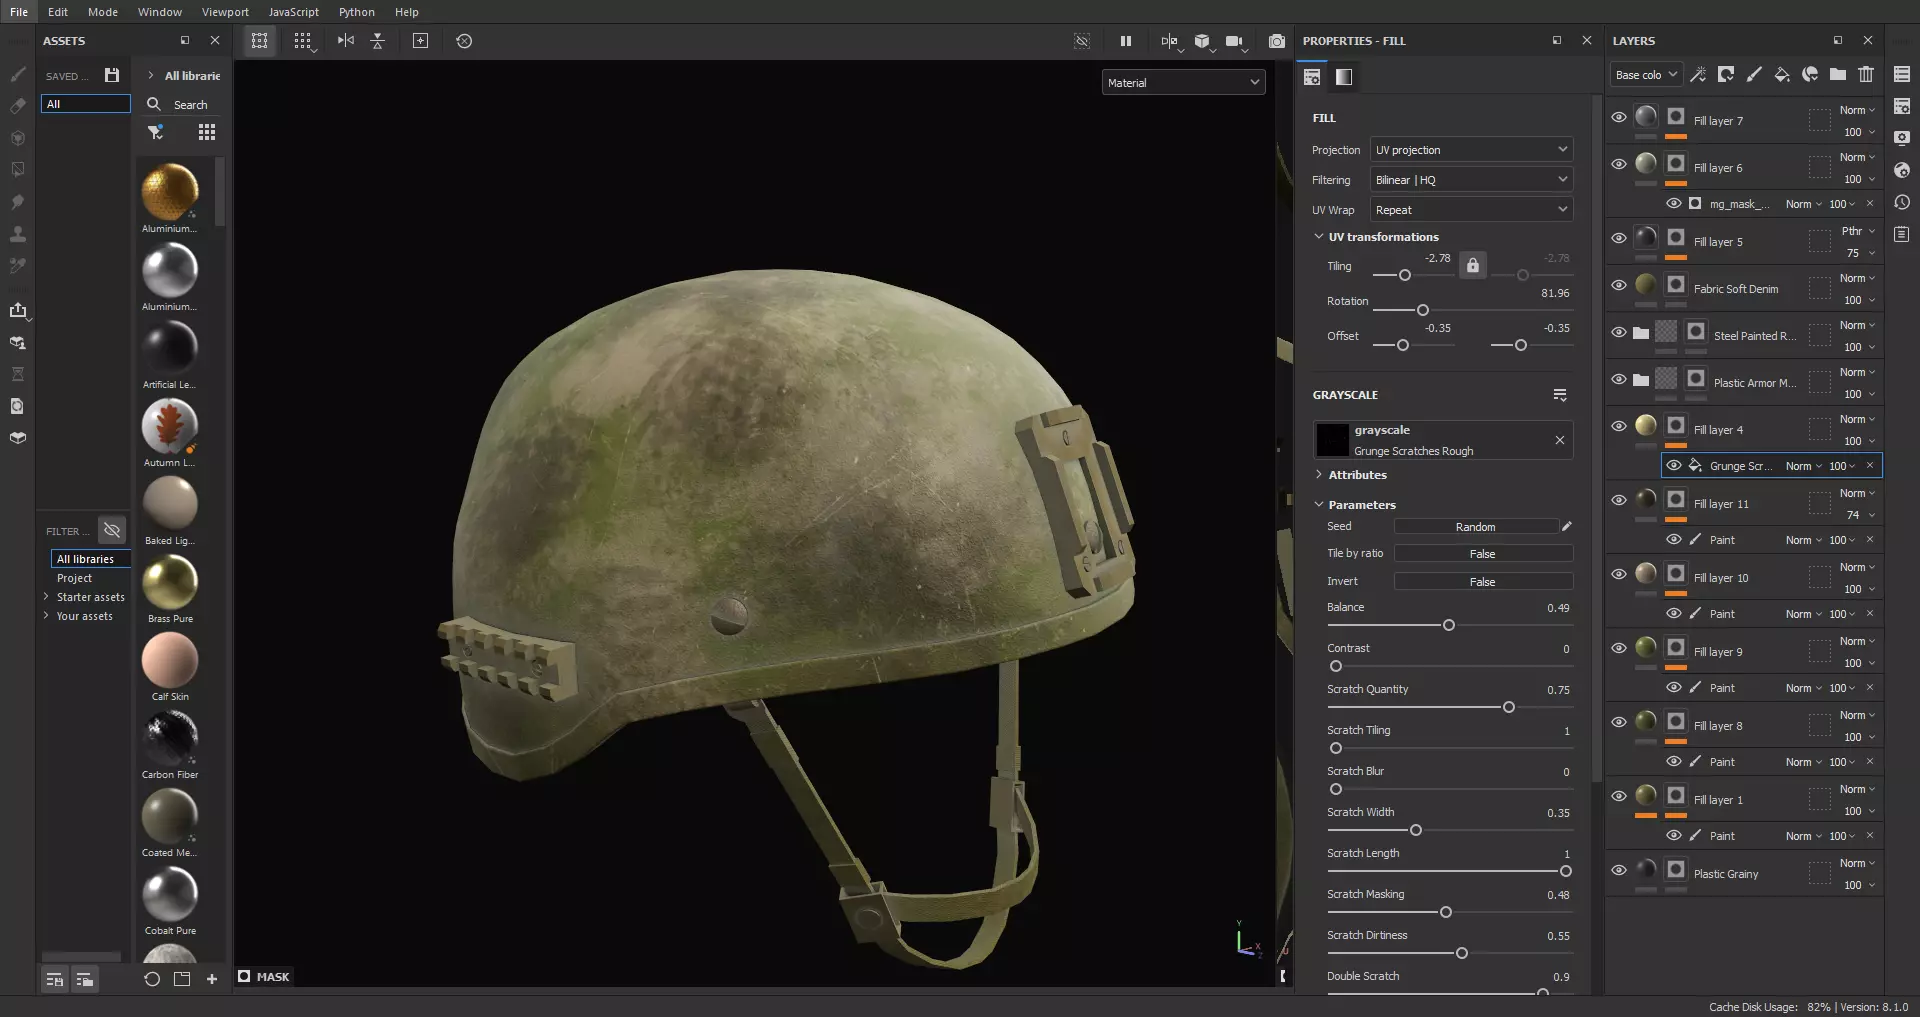Click the trash icon to delete layer
Image resolution: width=1920 pixels, height=1017 pixels.
(1866, 74)
